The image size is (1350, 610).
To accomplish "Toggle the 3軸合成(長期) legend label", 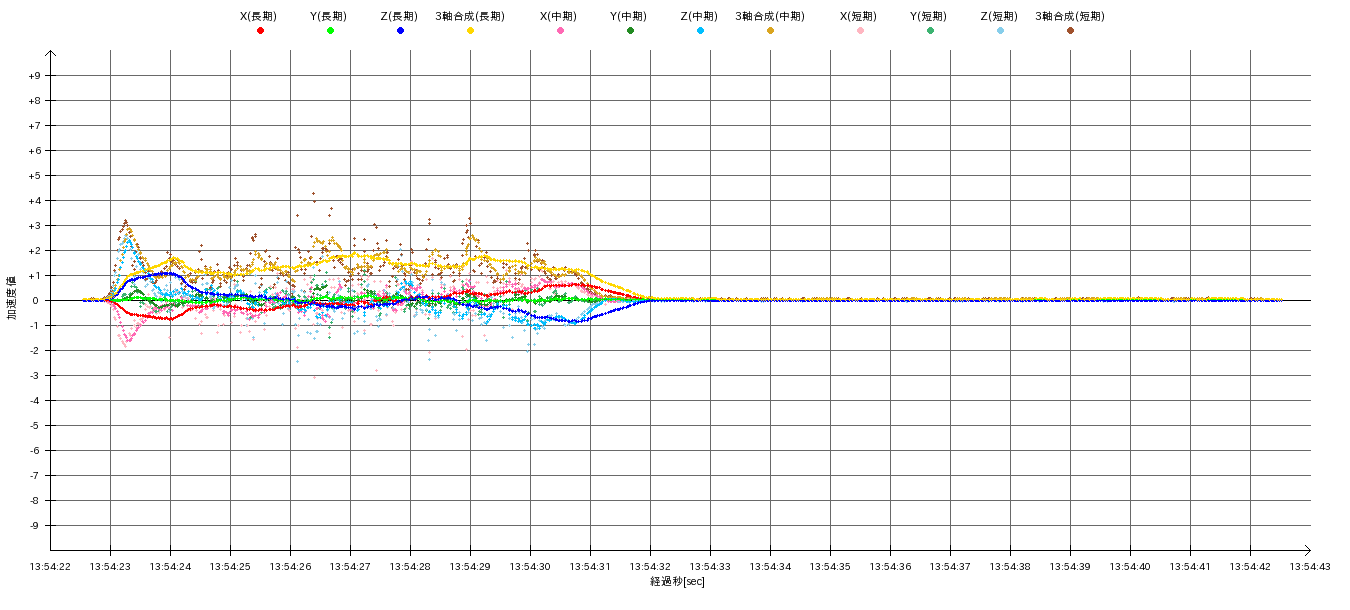I will tap(470, 16).
